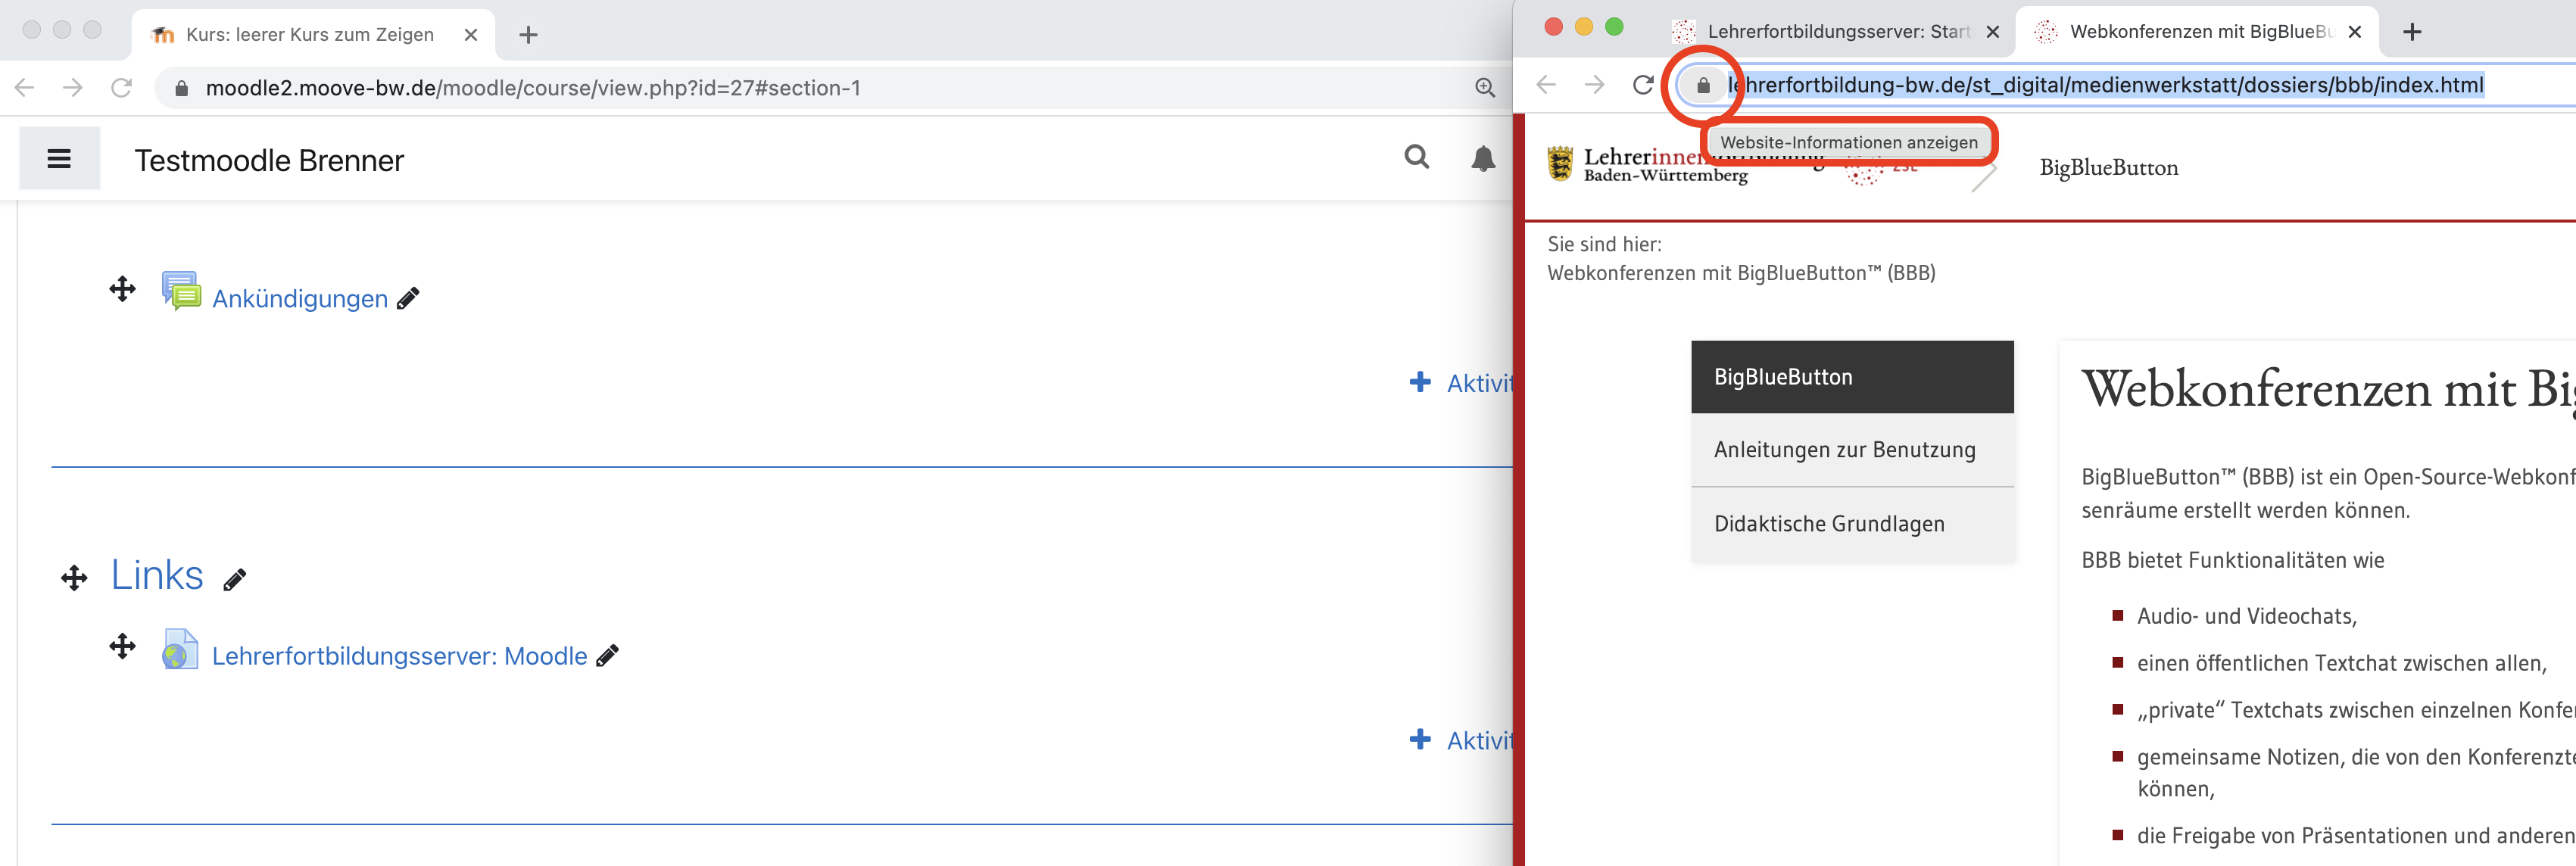Click move handle for Links section
Image resolution: width=2576 pixels, height=866 pixels.
click(x=74, y=578)
